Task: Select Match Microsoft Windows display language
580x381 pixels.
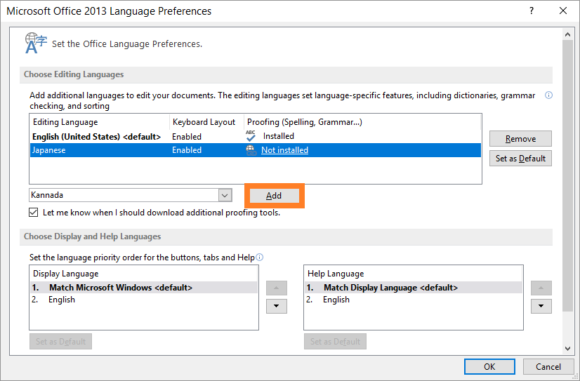Action: 144,287
